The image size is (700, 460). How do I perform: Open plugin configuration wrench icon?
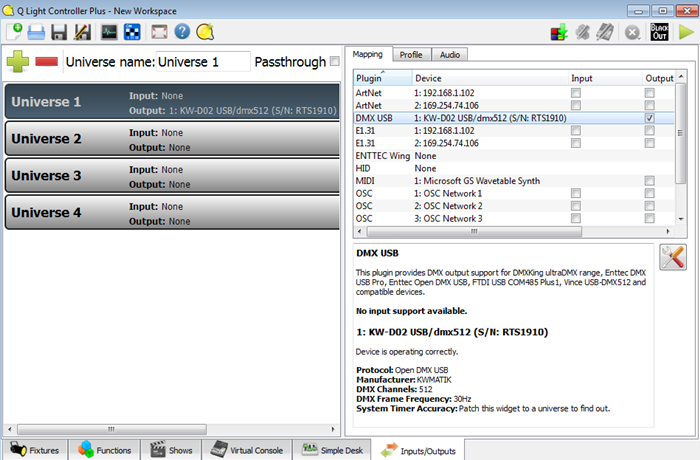pos(673,257)
